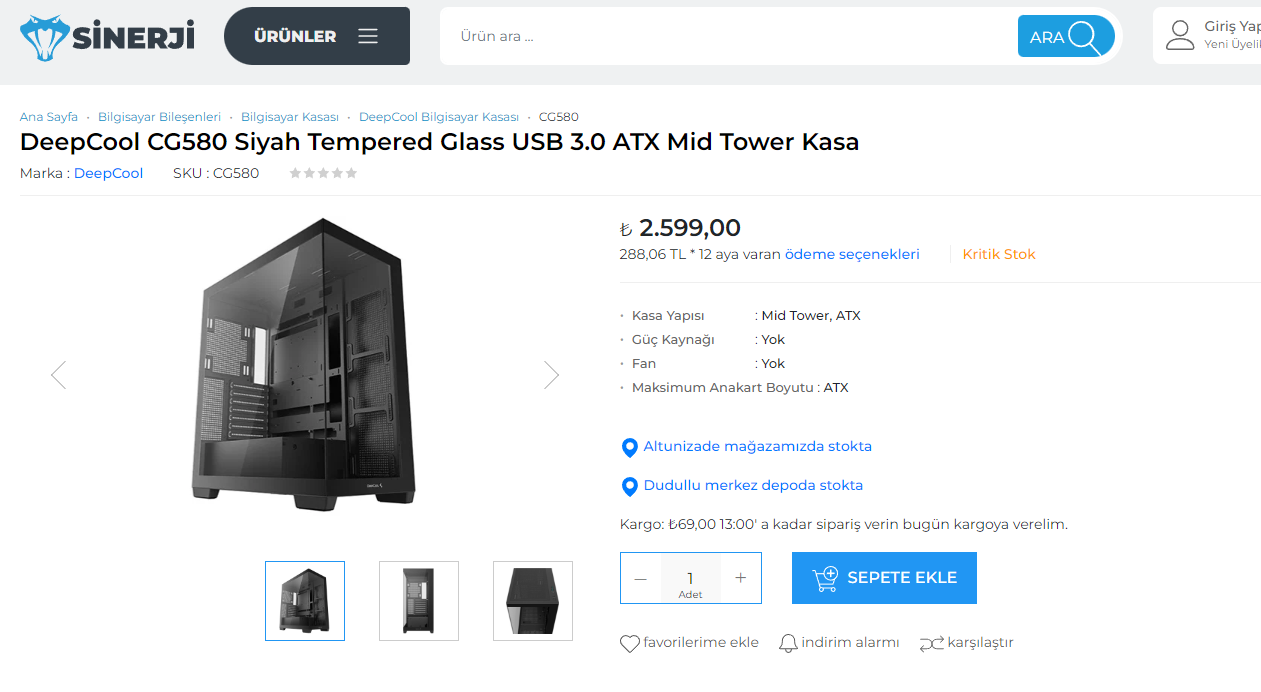Click the user account icon

1180,35
